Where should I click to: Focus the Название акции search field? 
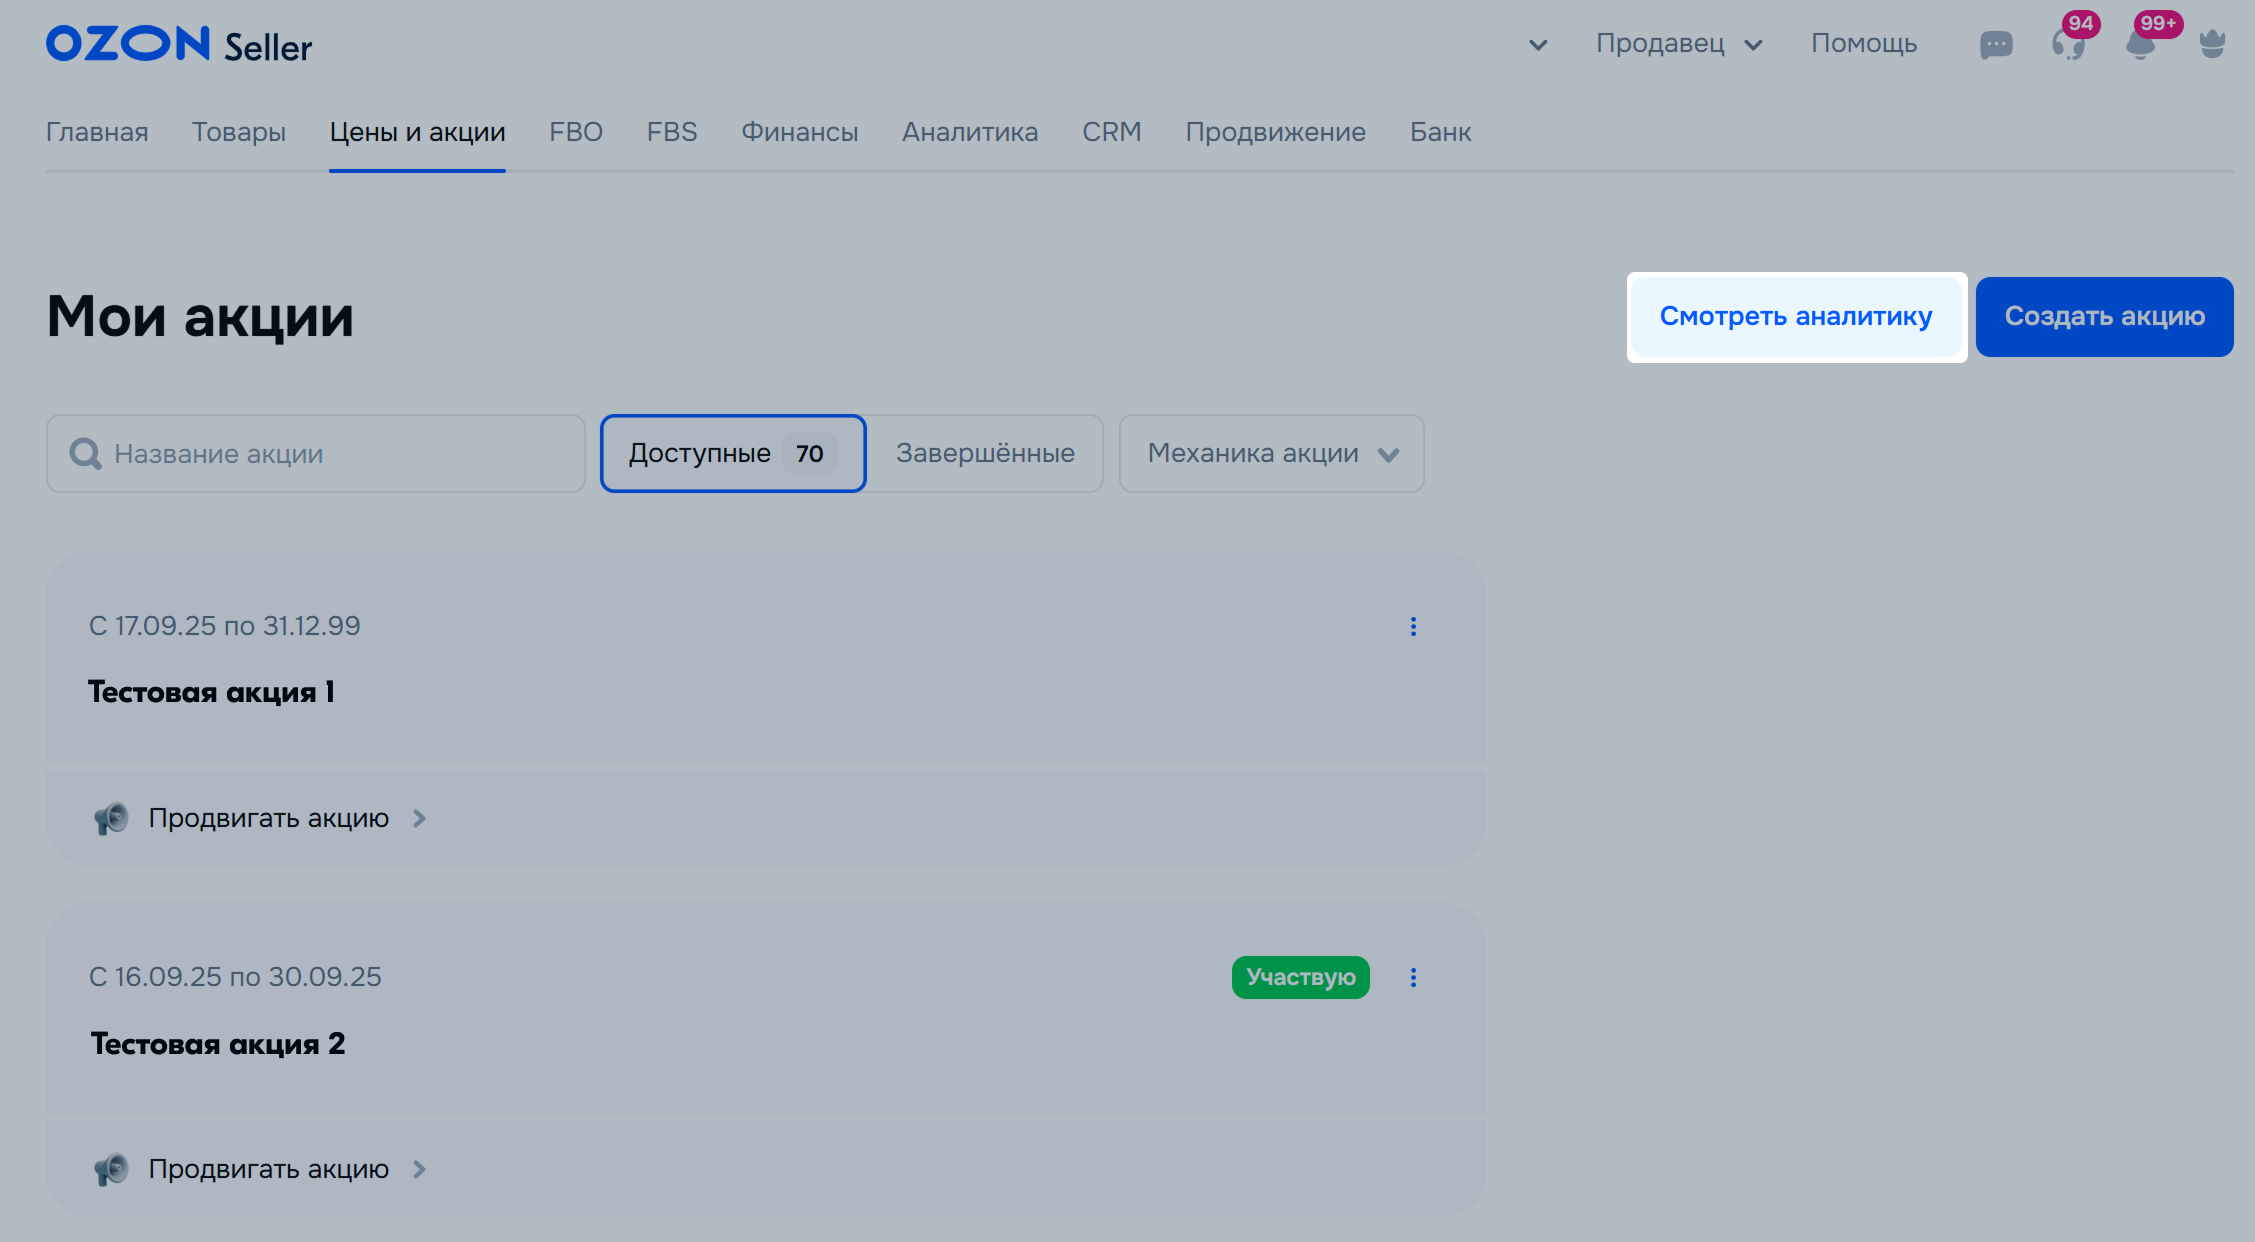(330, 454)
